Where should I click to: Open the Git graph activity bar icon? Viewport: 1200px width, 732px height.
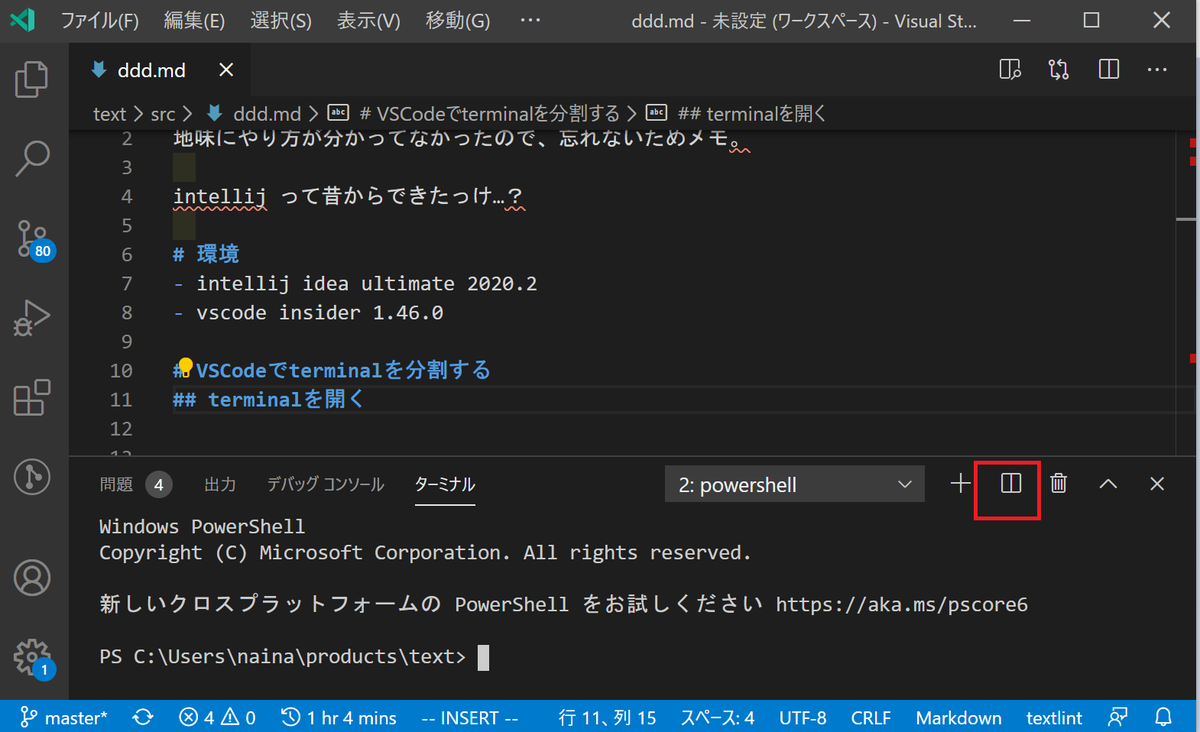pyautogui.click(x=32, y=476)
